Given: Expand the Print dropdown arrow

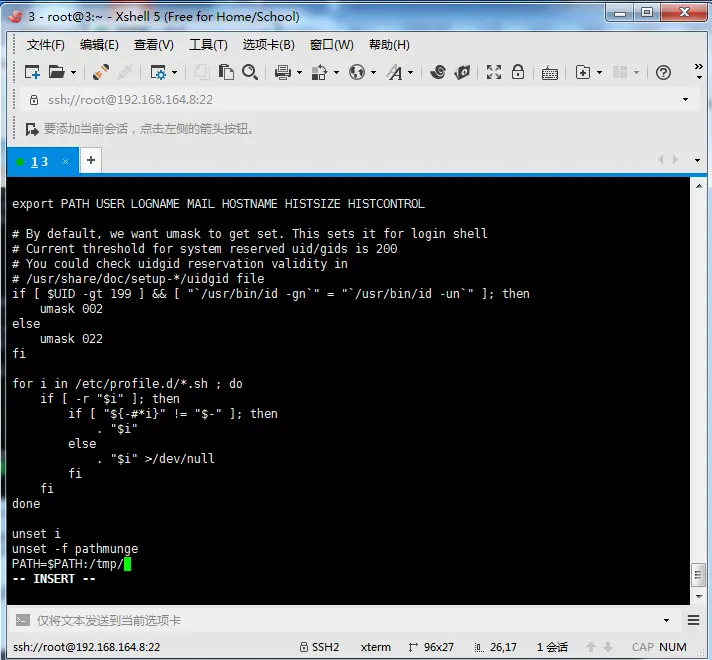Looking at the screenshot, I should coord(299,72).
